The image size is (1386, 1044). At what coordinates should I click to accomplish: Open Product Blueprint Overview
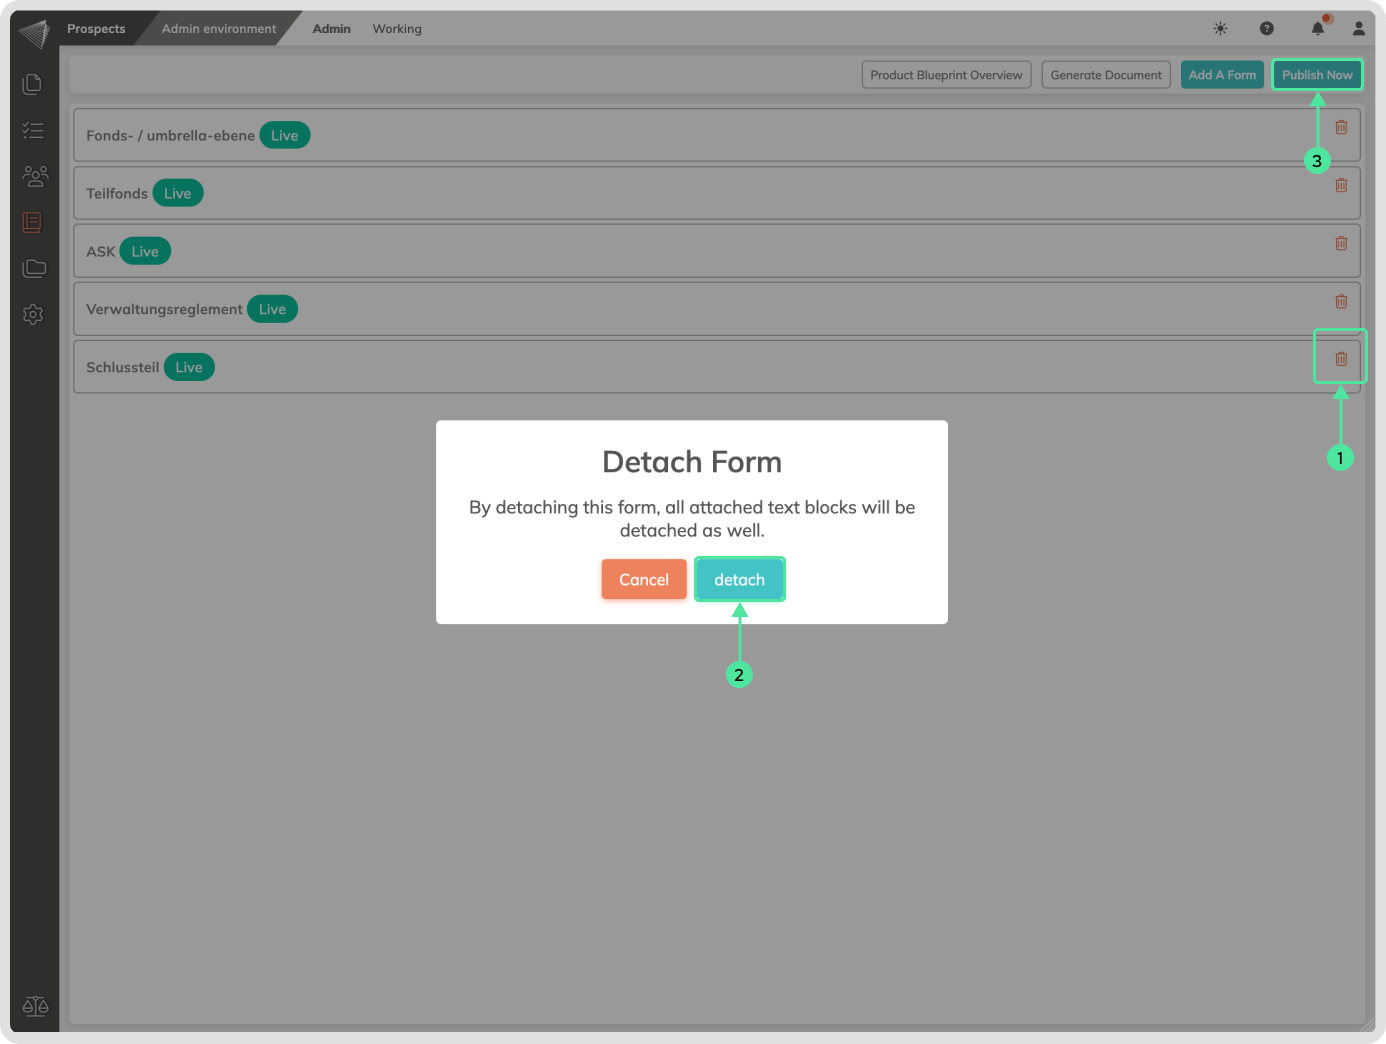(946, 75)
